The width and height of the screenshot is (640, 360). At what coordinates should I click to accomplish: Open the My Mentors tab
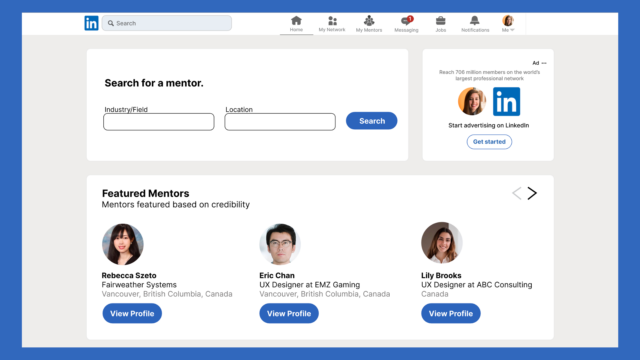point(369,24)
